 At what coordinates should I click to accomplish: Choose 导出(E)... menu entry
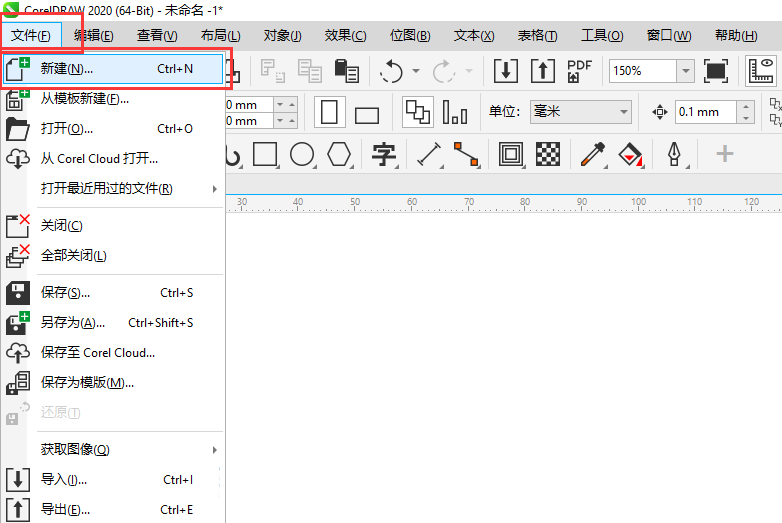[x=113, y=510]
